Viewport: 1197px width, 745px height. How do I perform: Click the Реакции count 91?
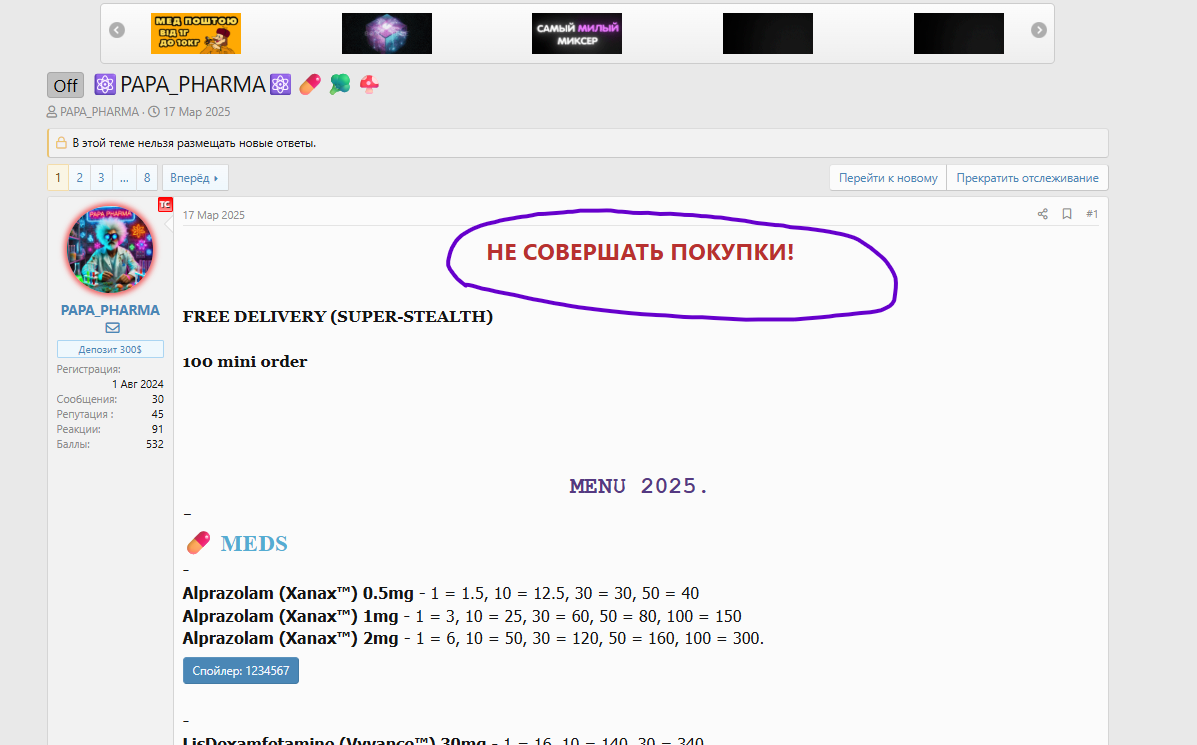tap(157, 429)
